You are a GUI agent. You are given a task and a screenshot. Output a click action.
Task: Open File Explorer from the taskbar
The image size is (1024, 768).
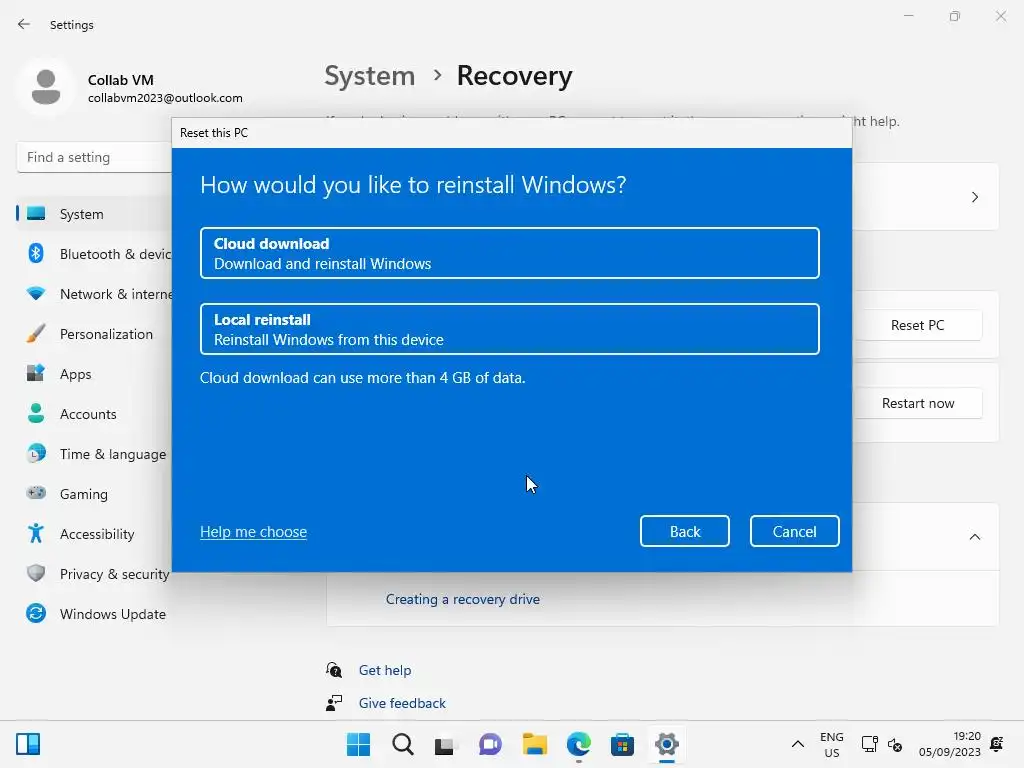tap(534, 744)
